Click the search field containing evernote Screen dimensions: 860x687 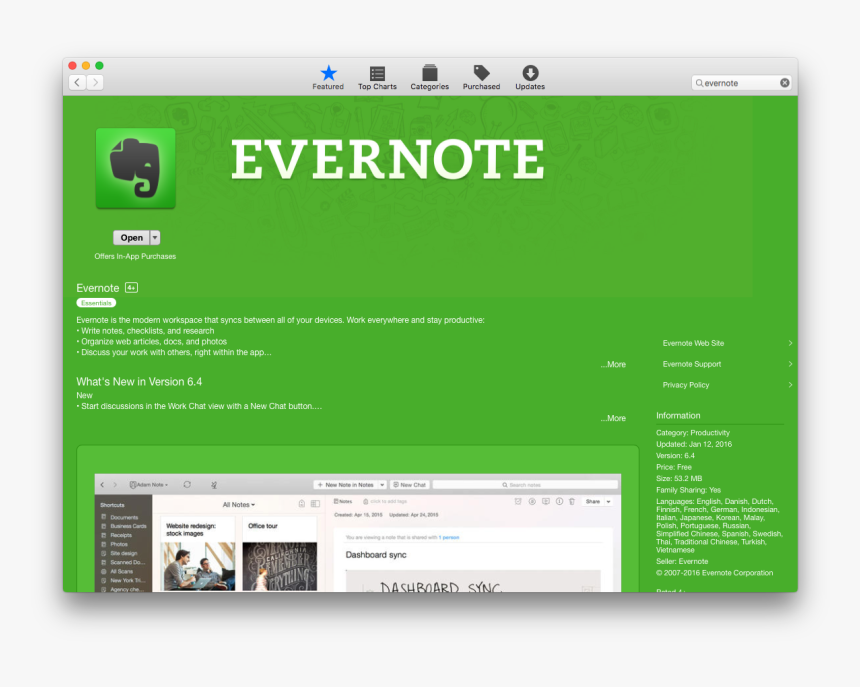[x=741, y=83]
